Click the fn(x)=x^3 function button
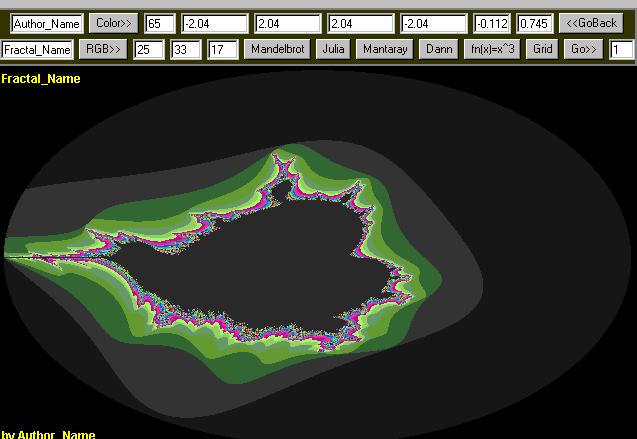 tap(491, 48)
